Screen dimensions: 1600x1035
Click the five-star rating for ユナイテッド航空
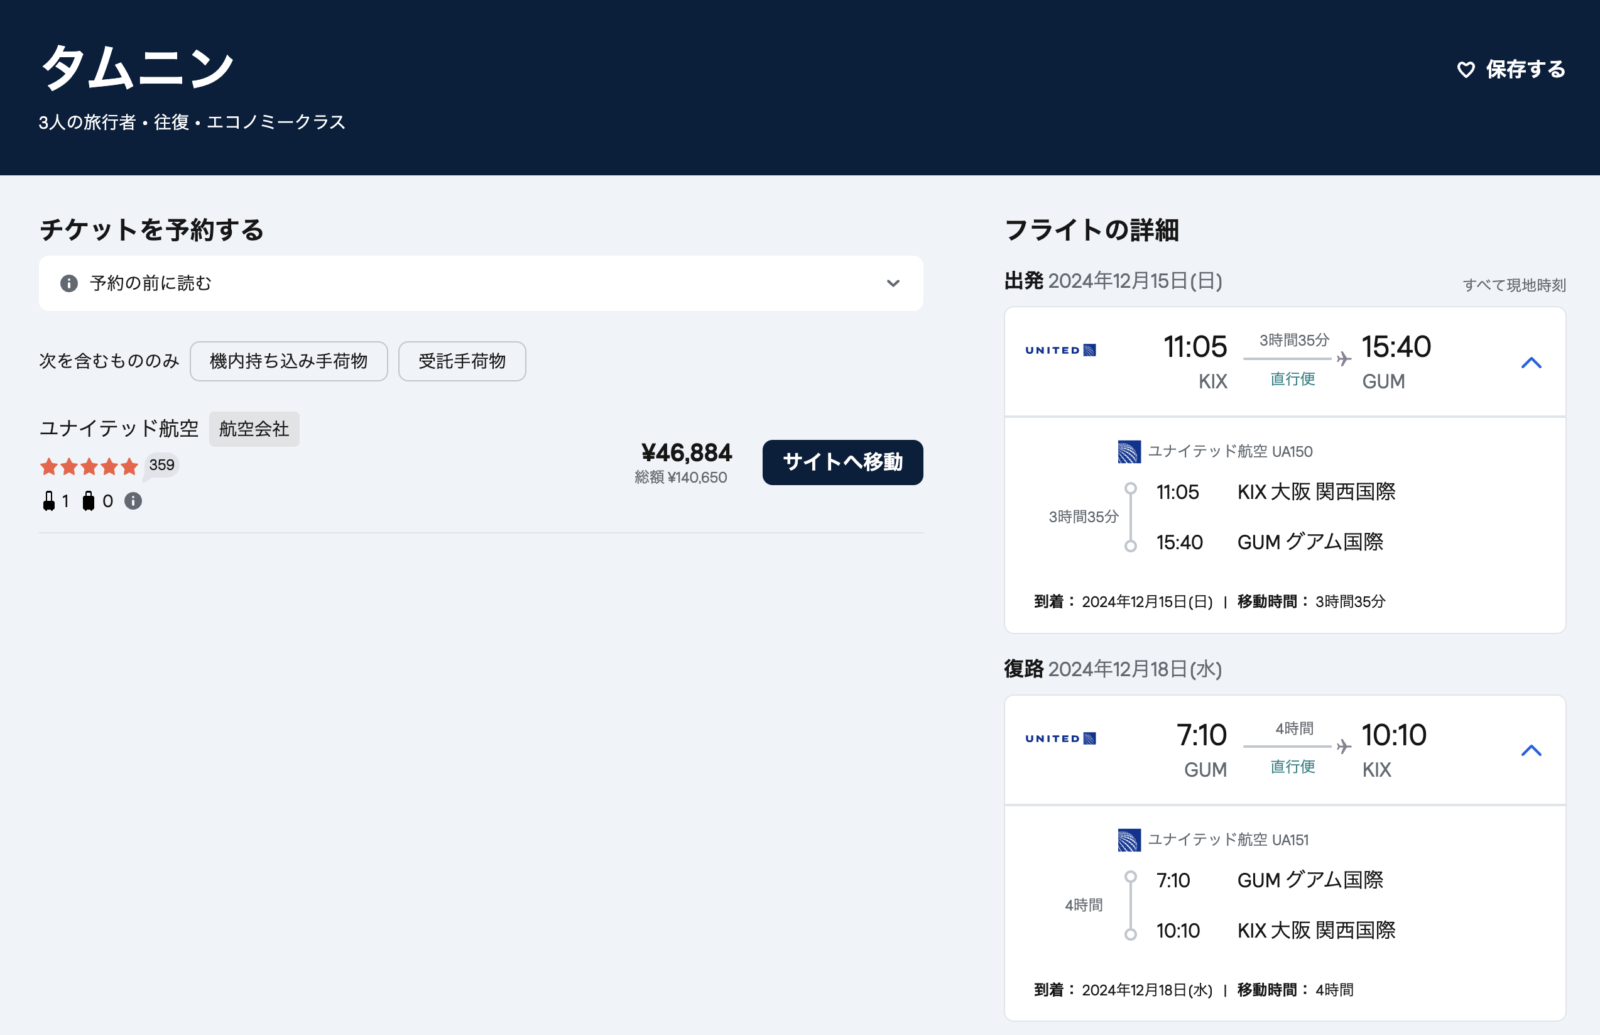point(89,466)
